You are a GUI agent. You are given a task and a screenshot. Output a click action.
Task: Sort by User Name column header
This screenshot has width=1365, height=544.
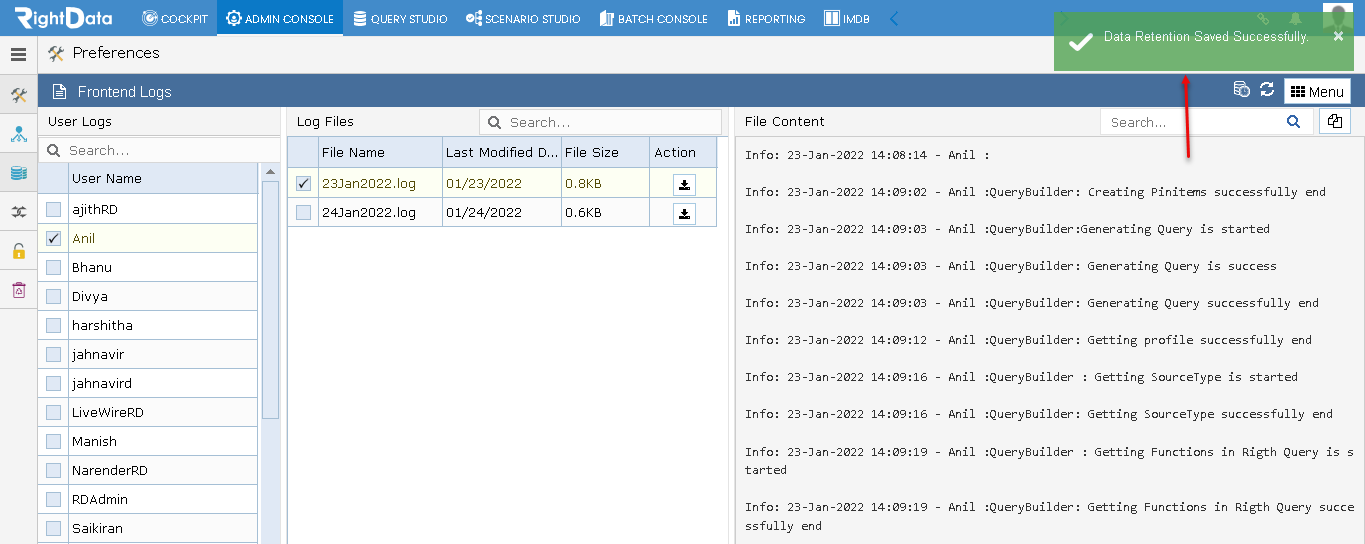click(163, 179)
